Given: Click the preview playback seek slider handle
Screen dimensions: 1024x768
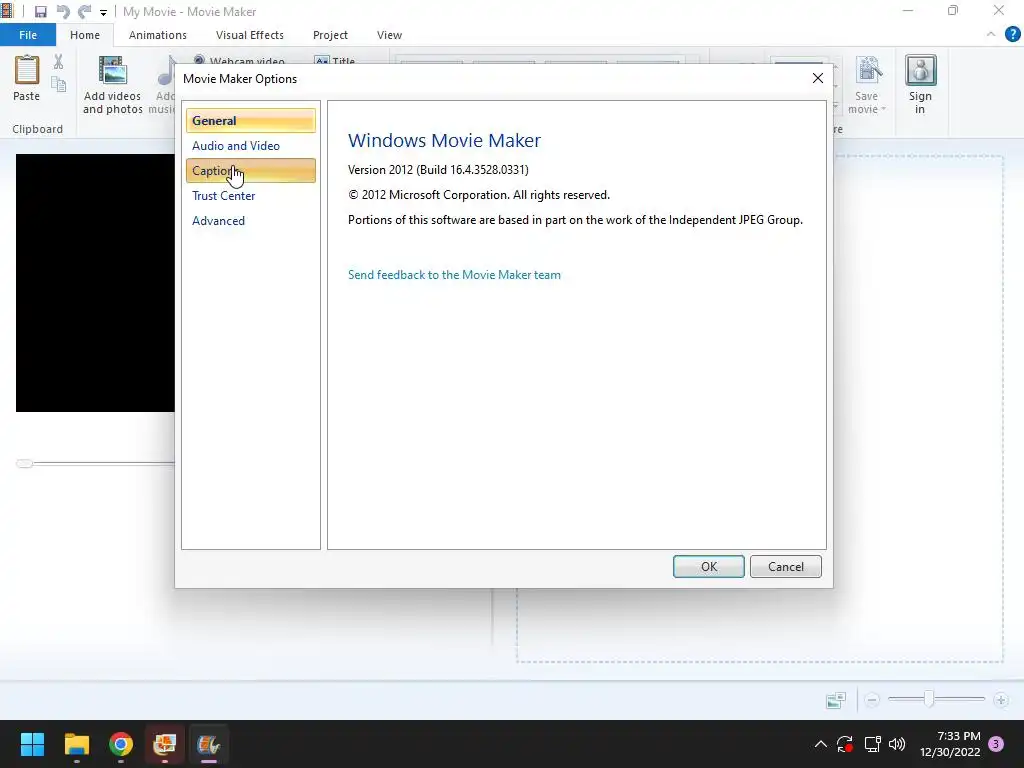Looking at the screenshot, I should pos(25,464).
